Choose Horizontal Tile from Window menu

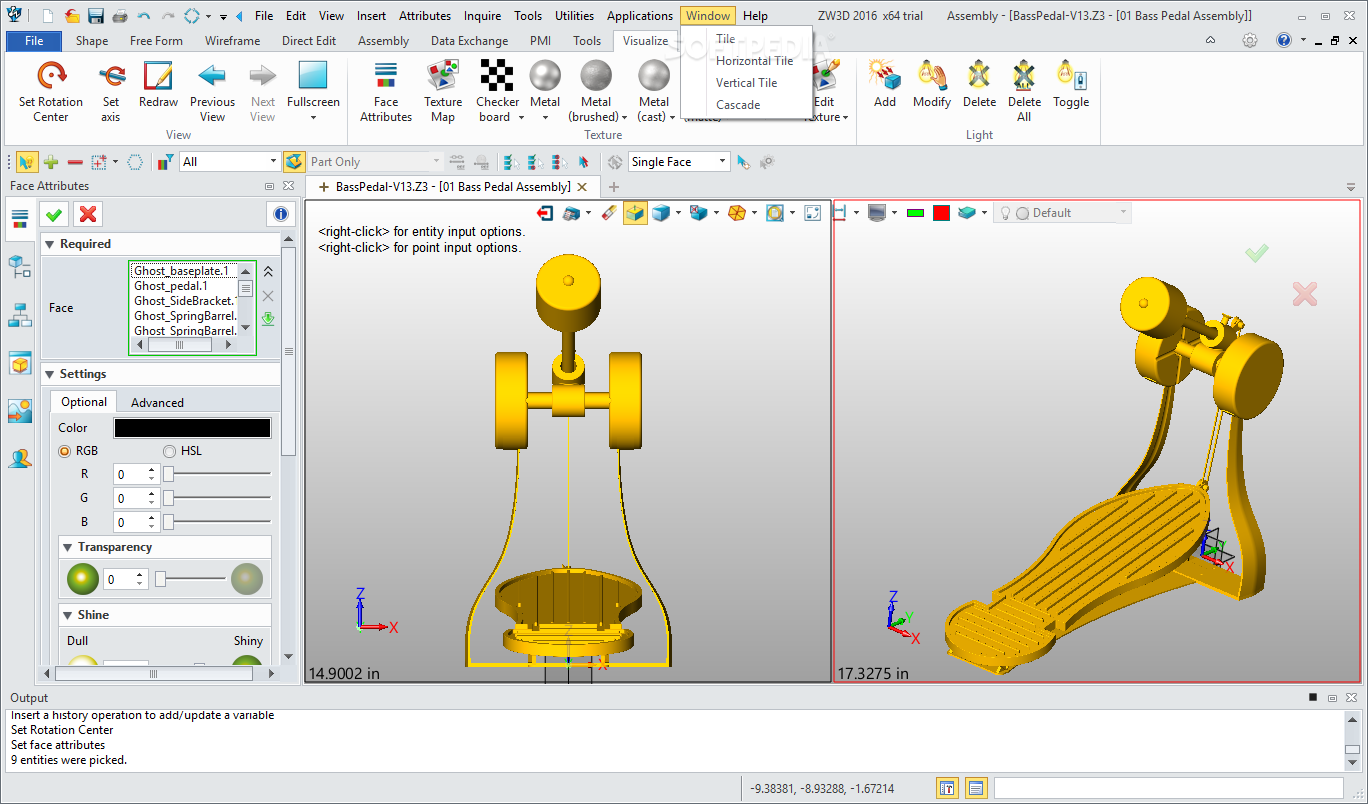tap(754, 61)
